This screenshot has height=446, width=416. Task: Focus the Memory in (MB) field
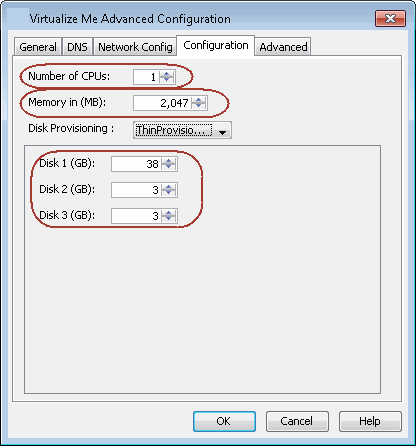point(162,103)
